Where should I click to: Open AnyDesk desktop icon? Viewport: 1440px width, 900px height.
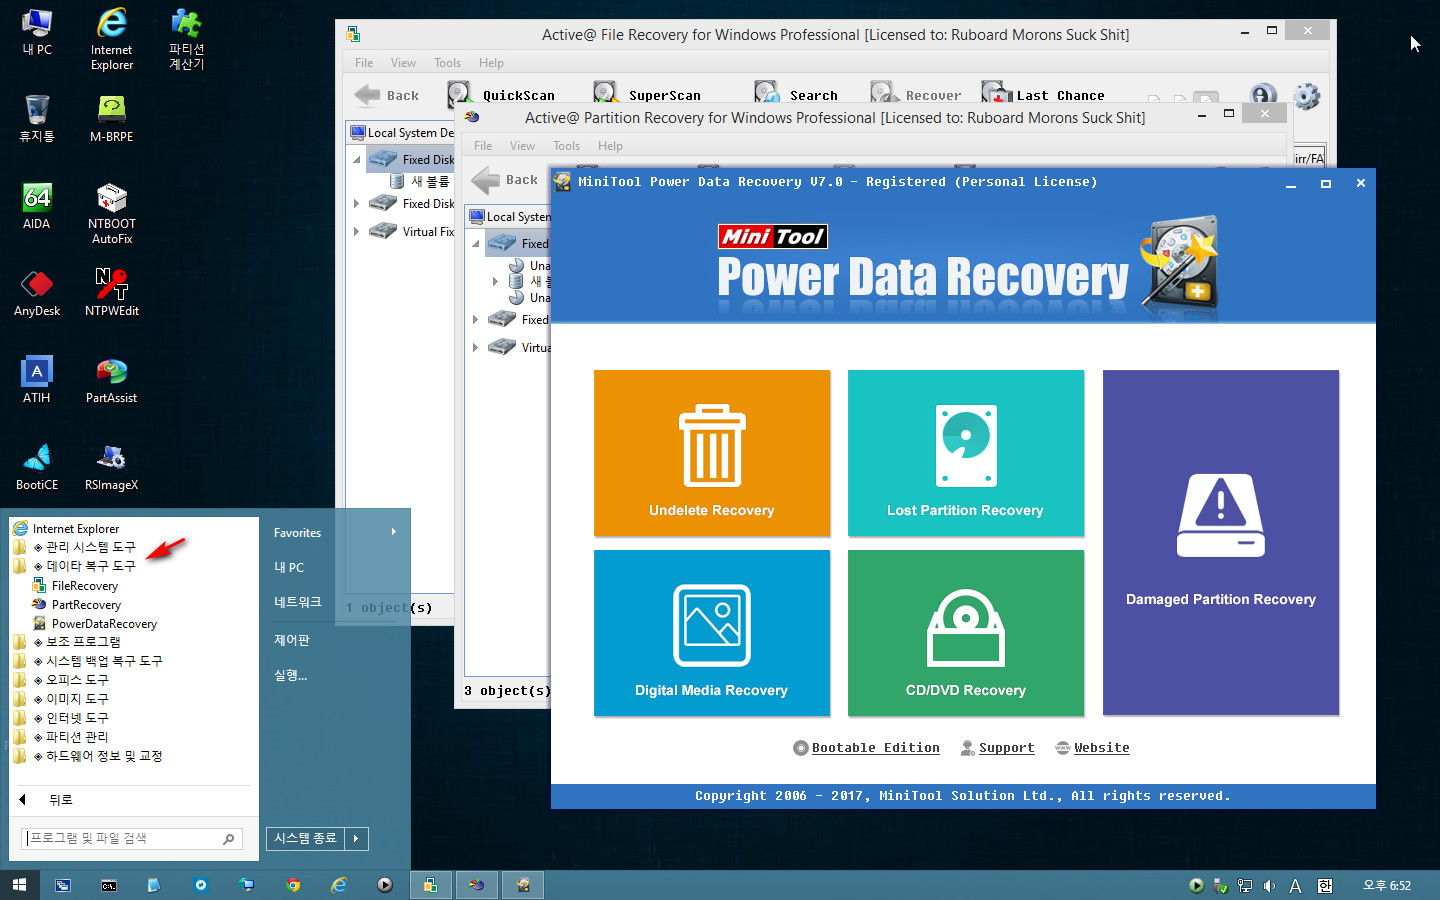tap(37, 293)
